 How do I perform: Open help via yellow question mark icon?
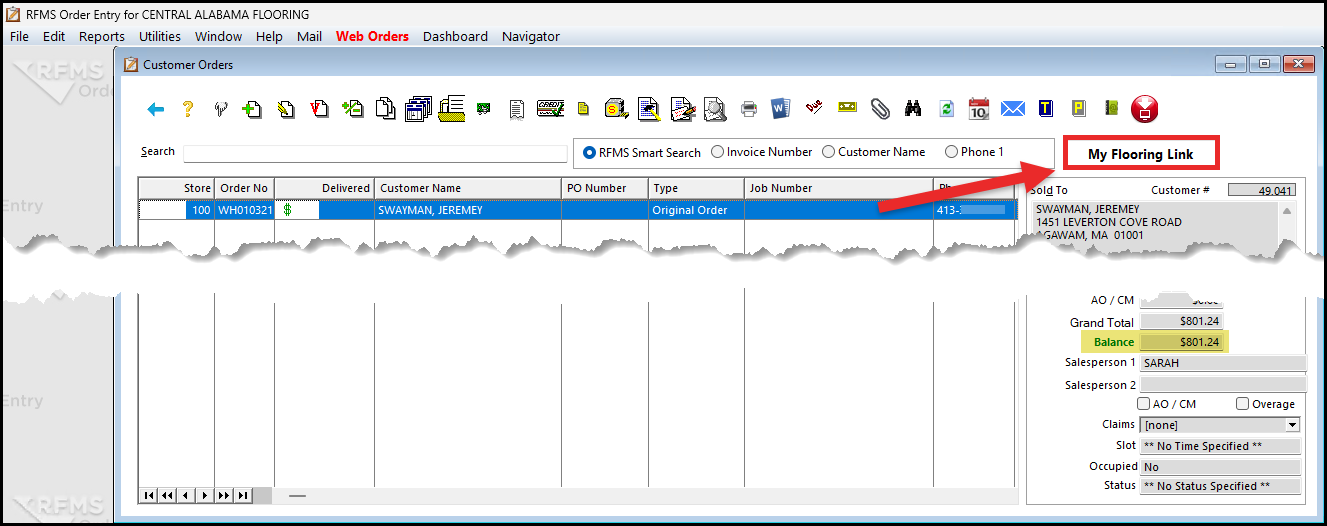(x=187, y=109)
